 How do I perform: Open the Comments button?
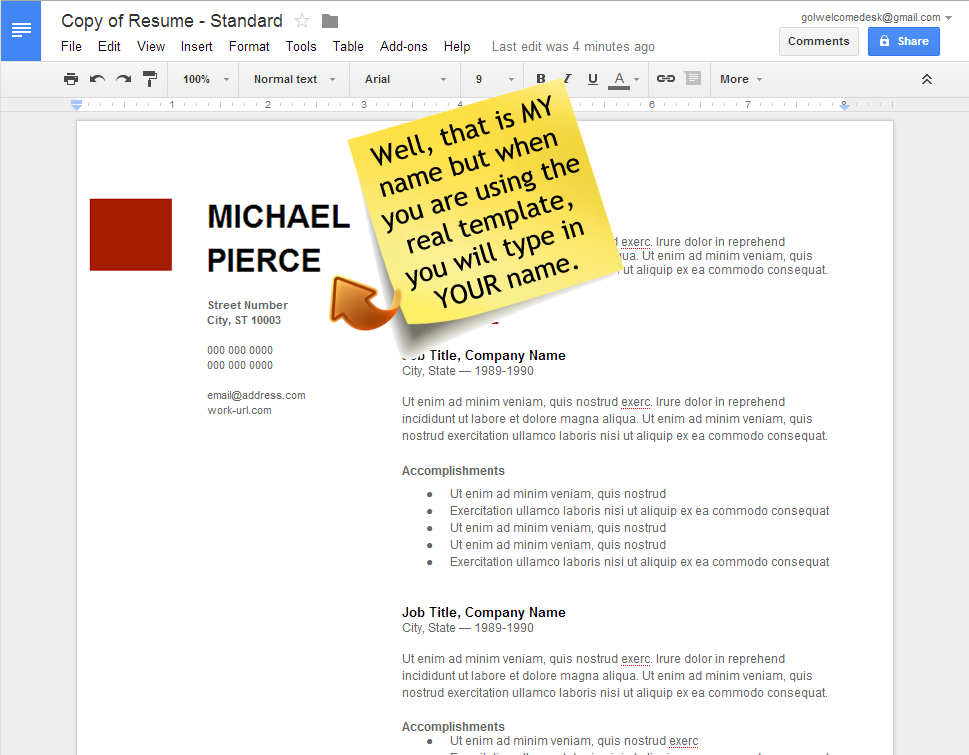point(818,41)
